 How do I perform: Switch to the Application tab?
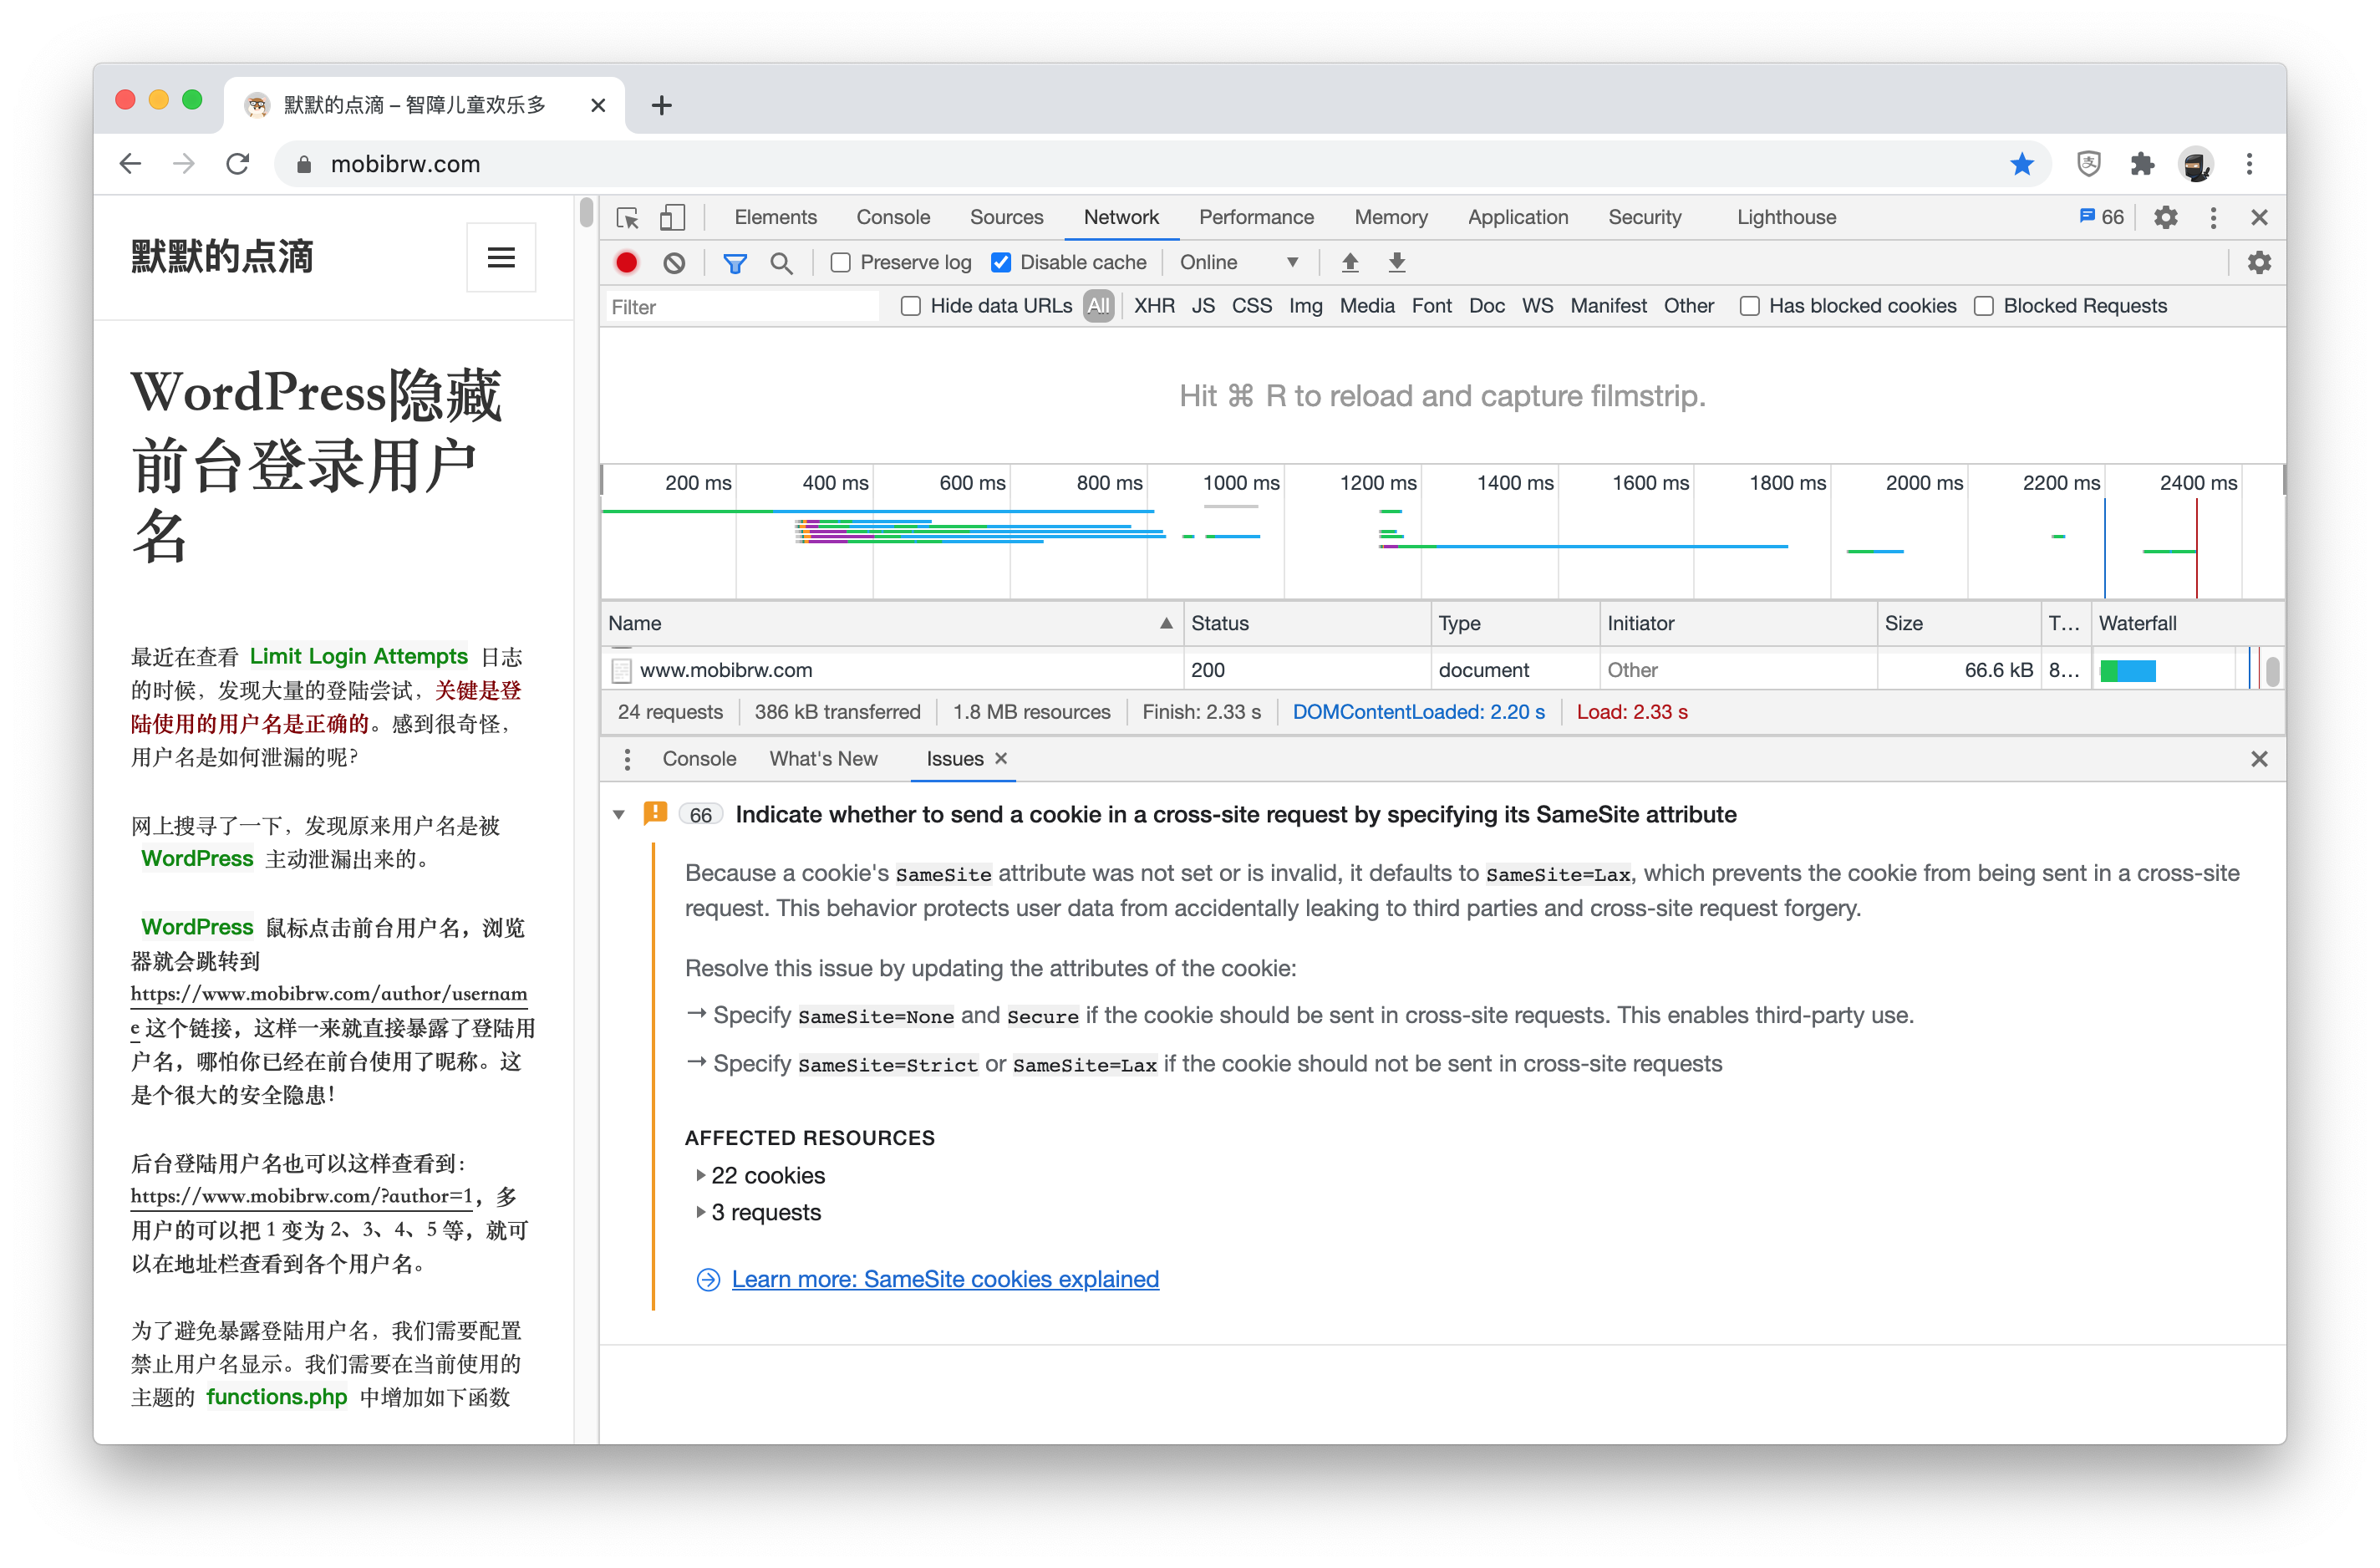coord(1518,217)
